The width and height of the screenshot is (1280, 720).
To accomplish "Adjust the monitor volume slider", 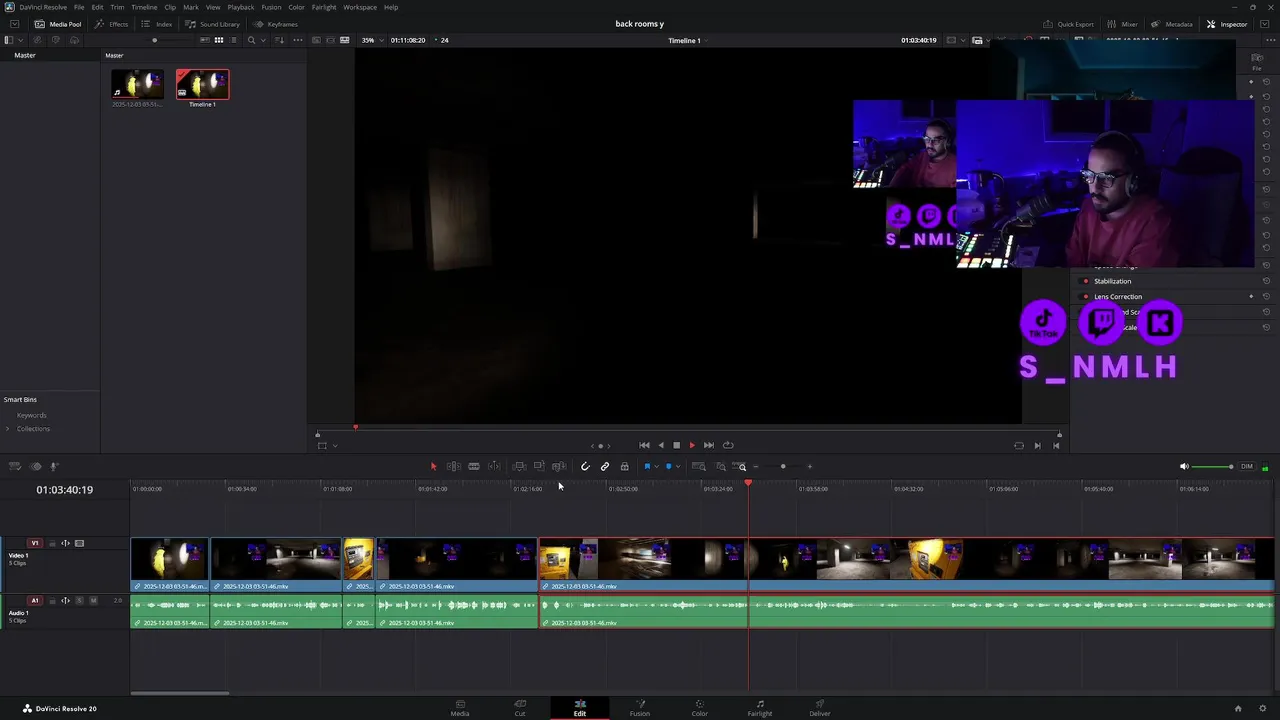I will (1214, 466).
